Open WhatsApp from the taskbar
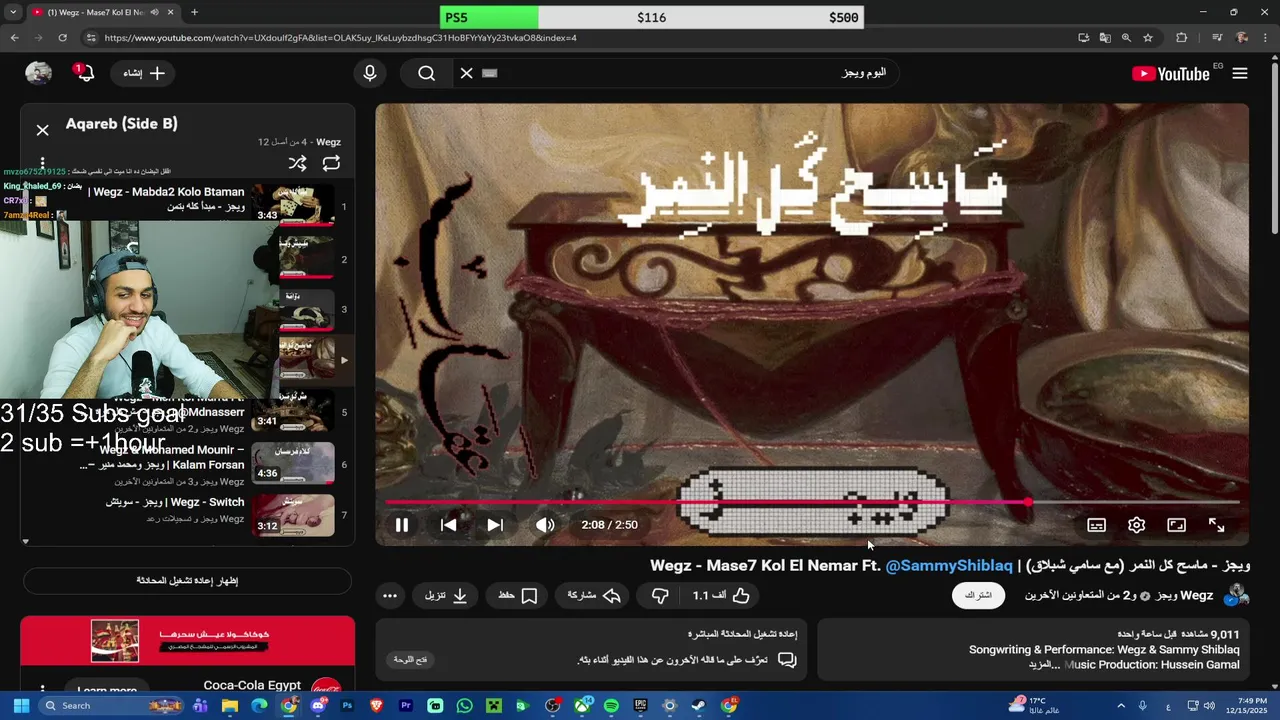Viewport: 1280px width, 720px height. (464, 706)
